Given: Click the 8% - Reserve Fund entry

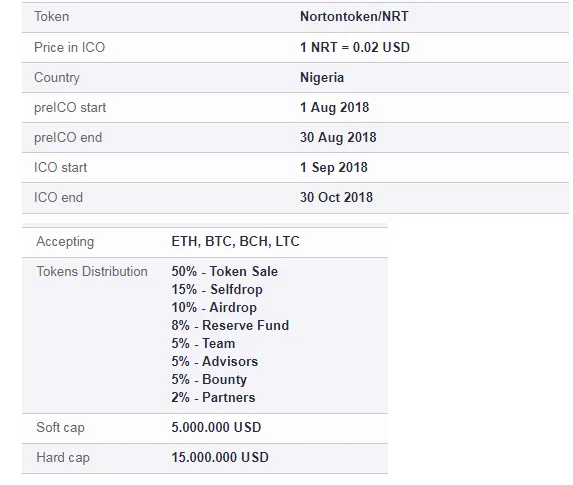Looking at the screenshot, I should 230,325.
